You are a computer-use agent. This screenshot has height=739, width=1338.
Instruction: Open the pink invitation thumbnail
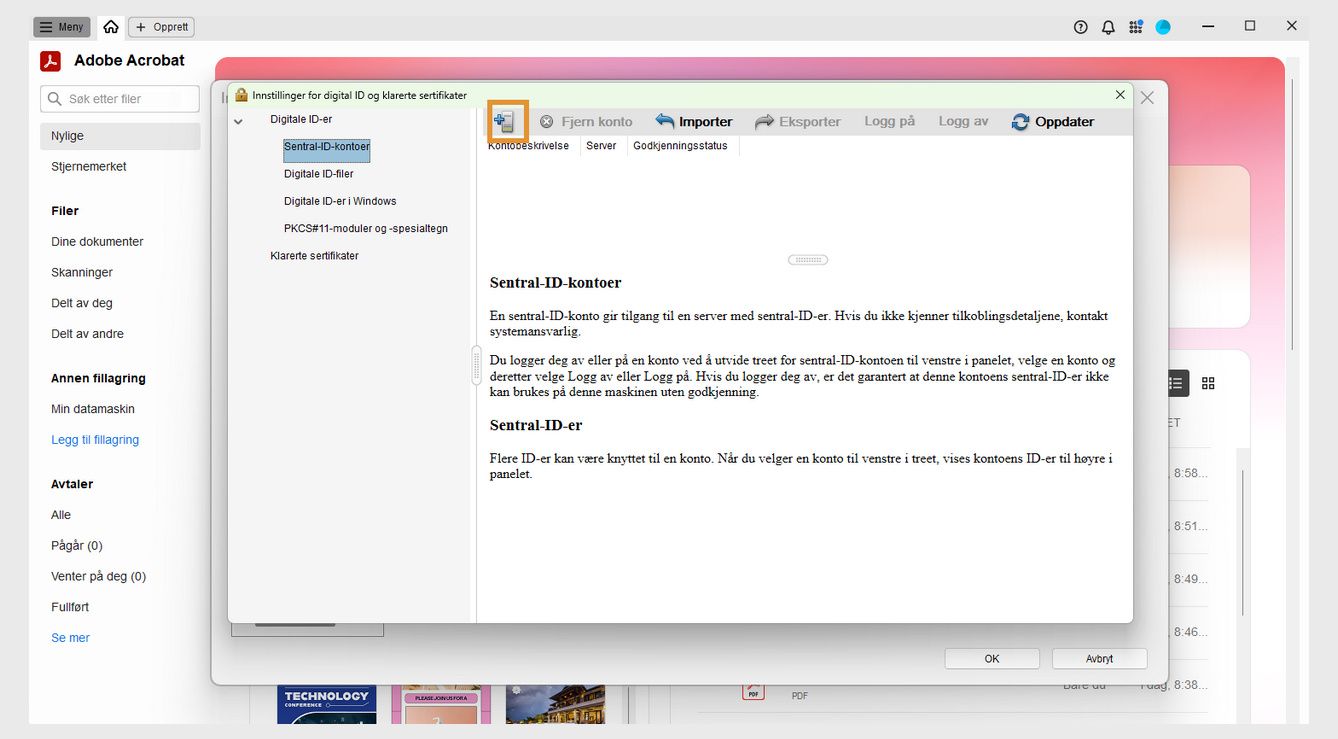point(441,704)
